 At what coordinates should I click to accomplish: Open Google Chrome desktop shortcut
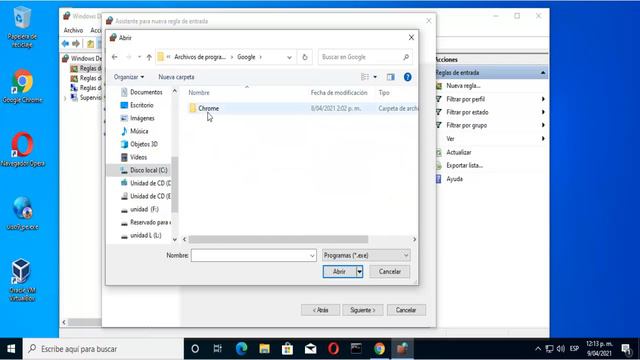pos(22,87)
